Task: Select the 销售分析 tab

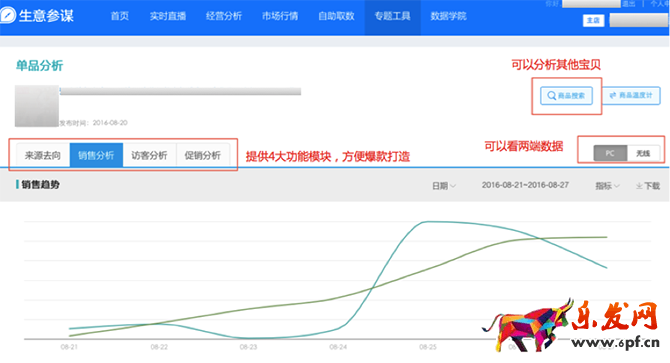Action: click(96, 155)
